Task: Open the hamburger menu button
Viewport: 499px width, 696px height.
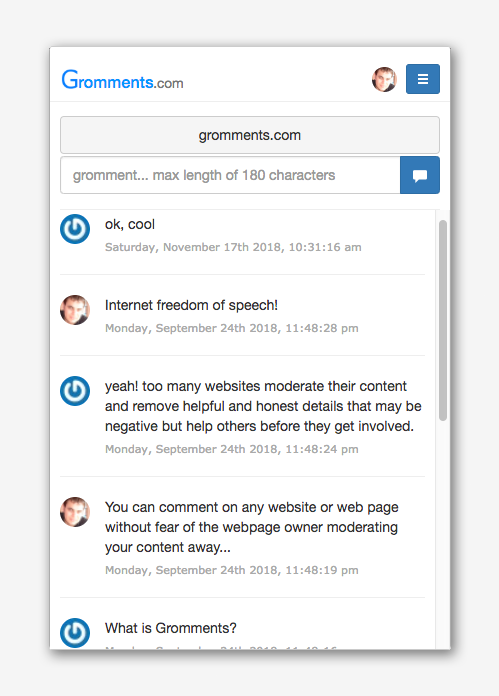Action: [423, 79]
